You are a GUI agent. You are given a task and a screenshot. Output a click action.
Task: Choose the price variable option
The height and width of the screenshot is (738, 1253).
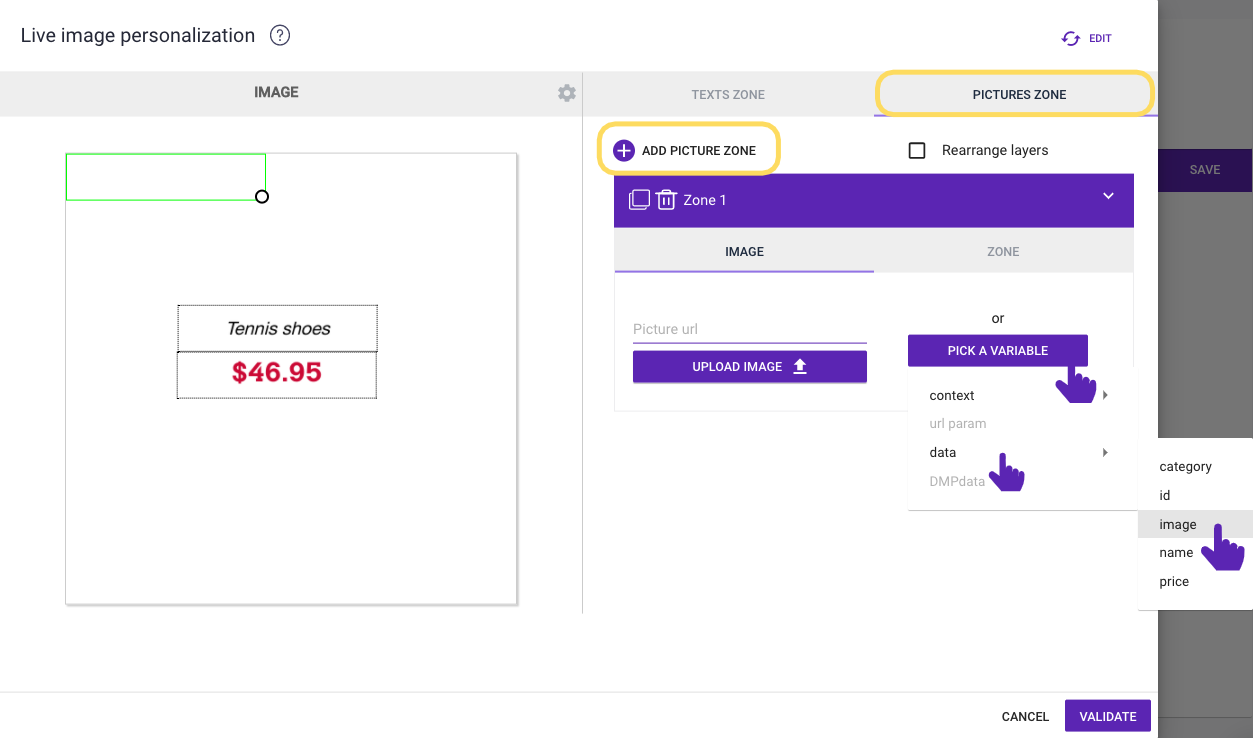(1174, 581)
